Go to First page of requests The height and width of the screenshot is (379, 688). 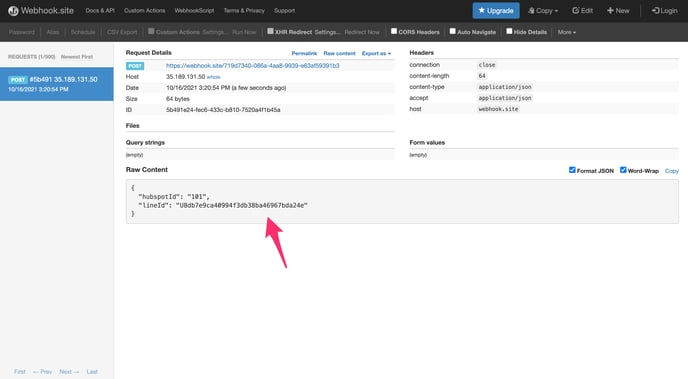point(20,372)
